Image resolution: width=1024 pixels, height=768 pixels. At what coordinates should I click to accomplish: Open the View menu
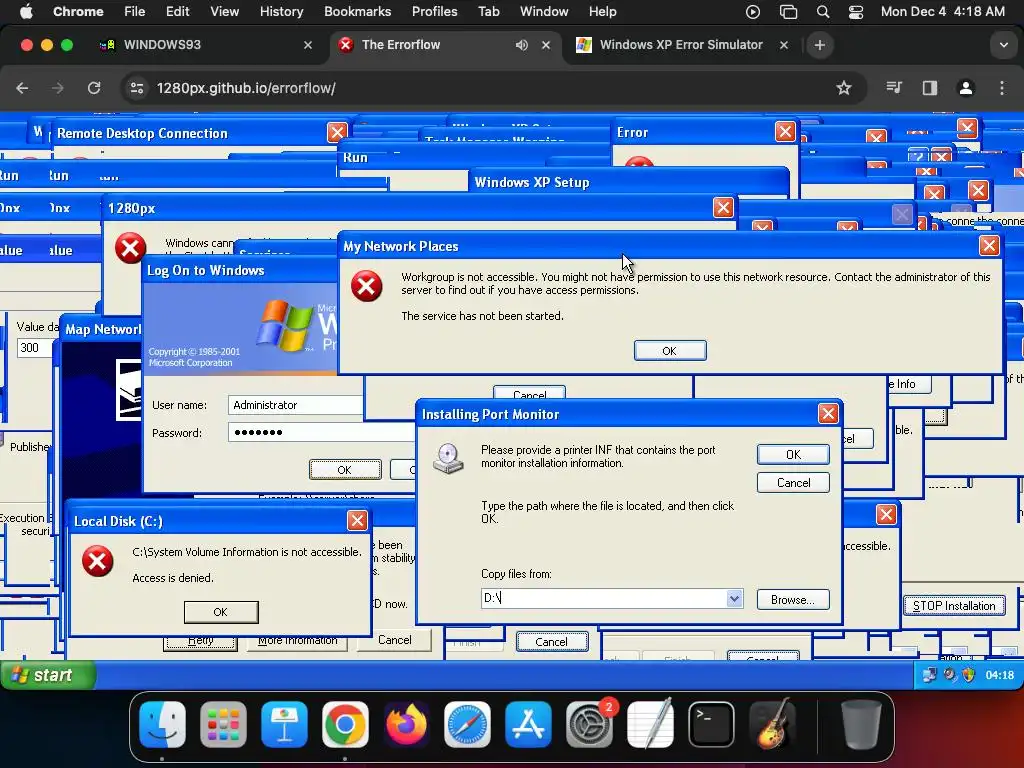(x=224, y=12)
